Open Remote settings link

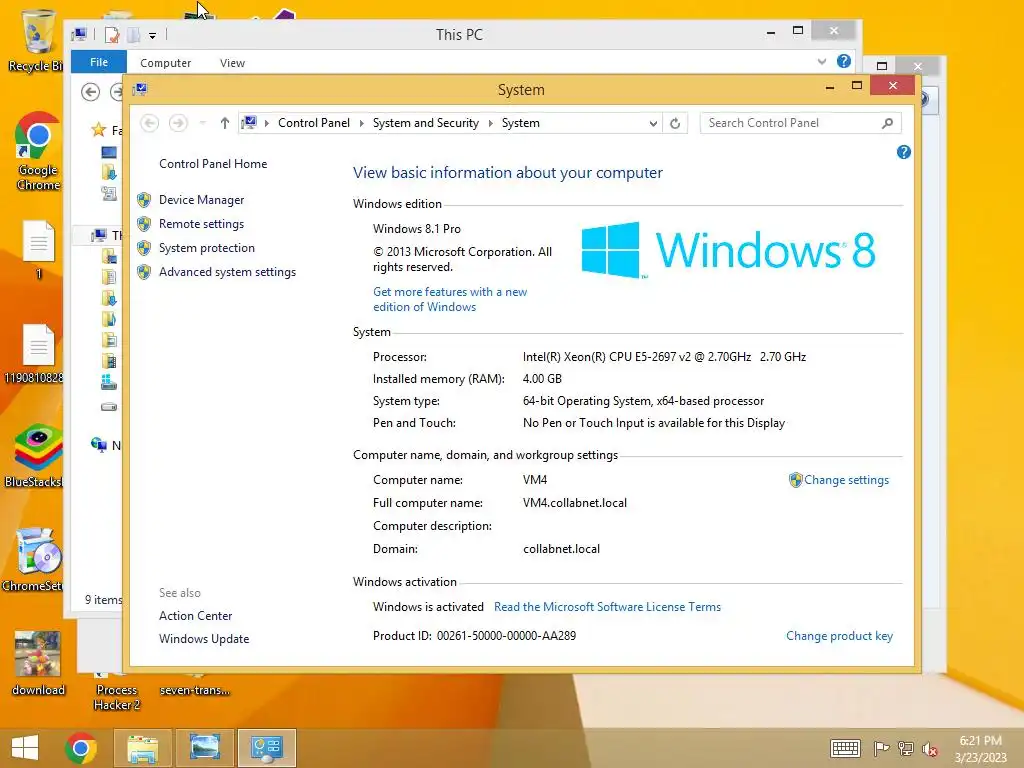201,224
